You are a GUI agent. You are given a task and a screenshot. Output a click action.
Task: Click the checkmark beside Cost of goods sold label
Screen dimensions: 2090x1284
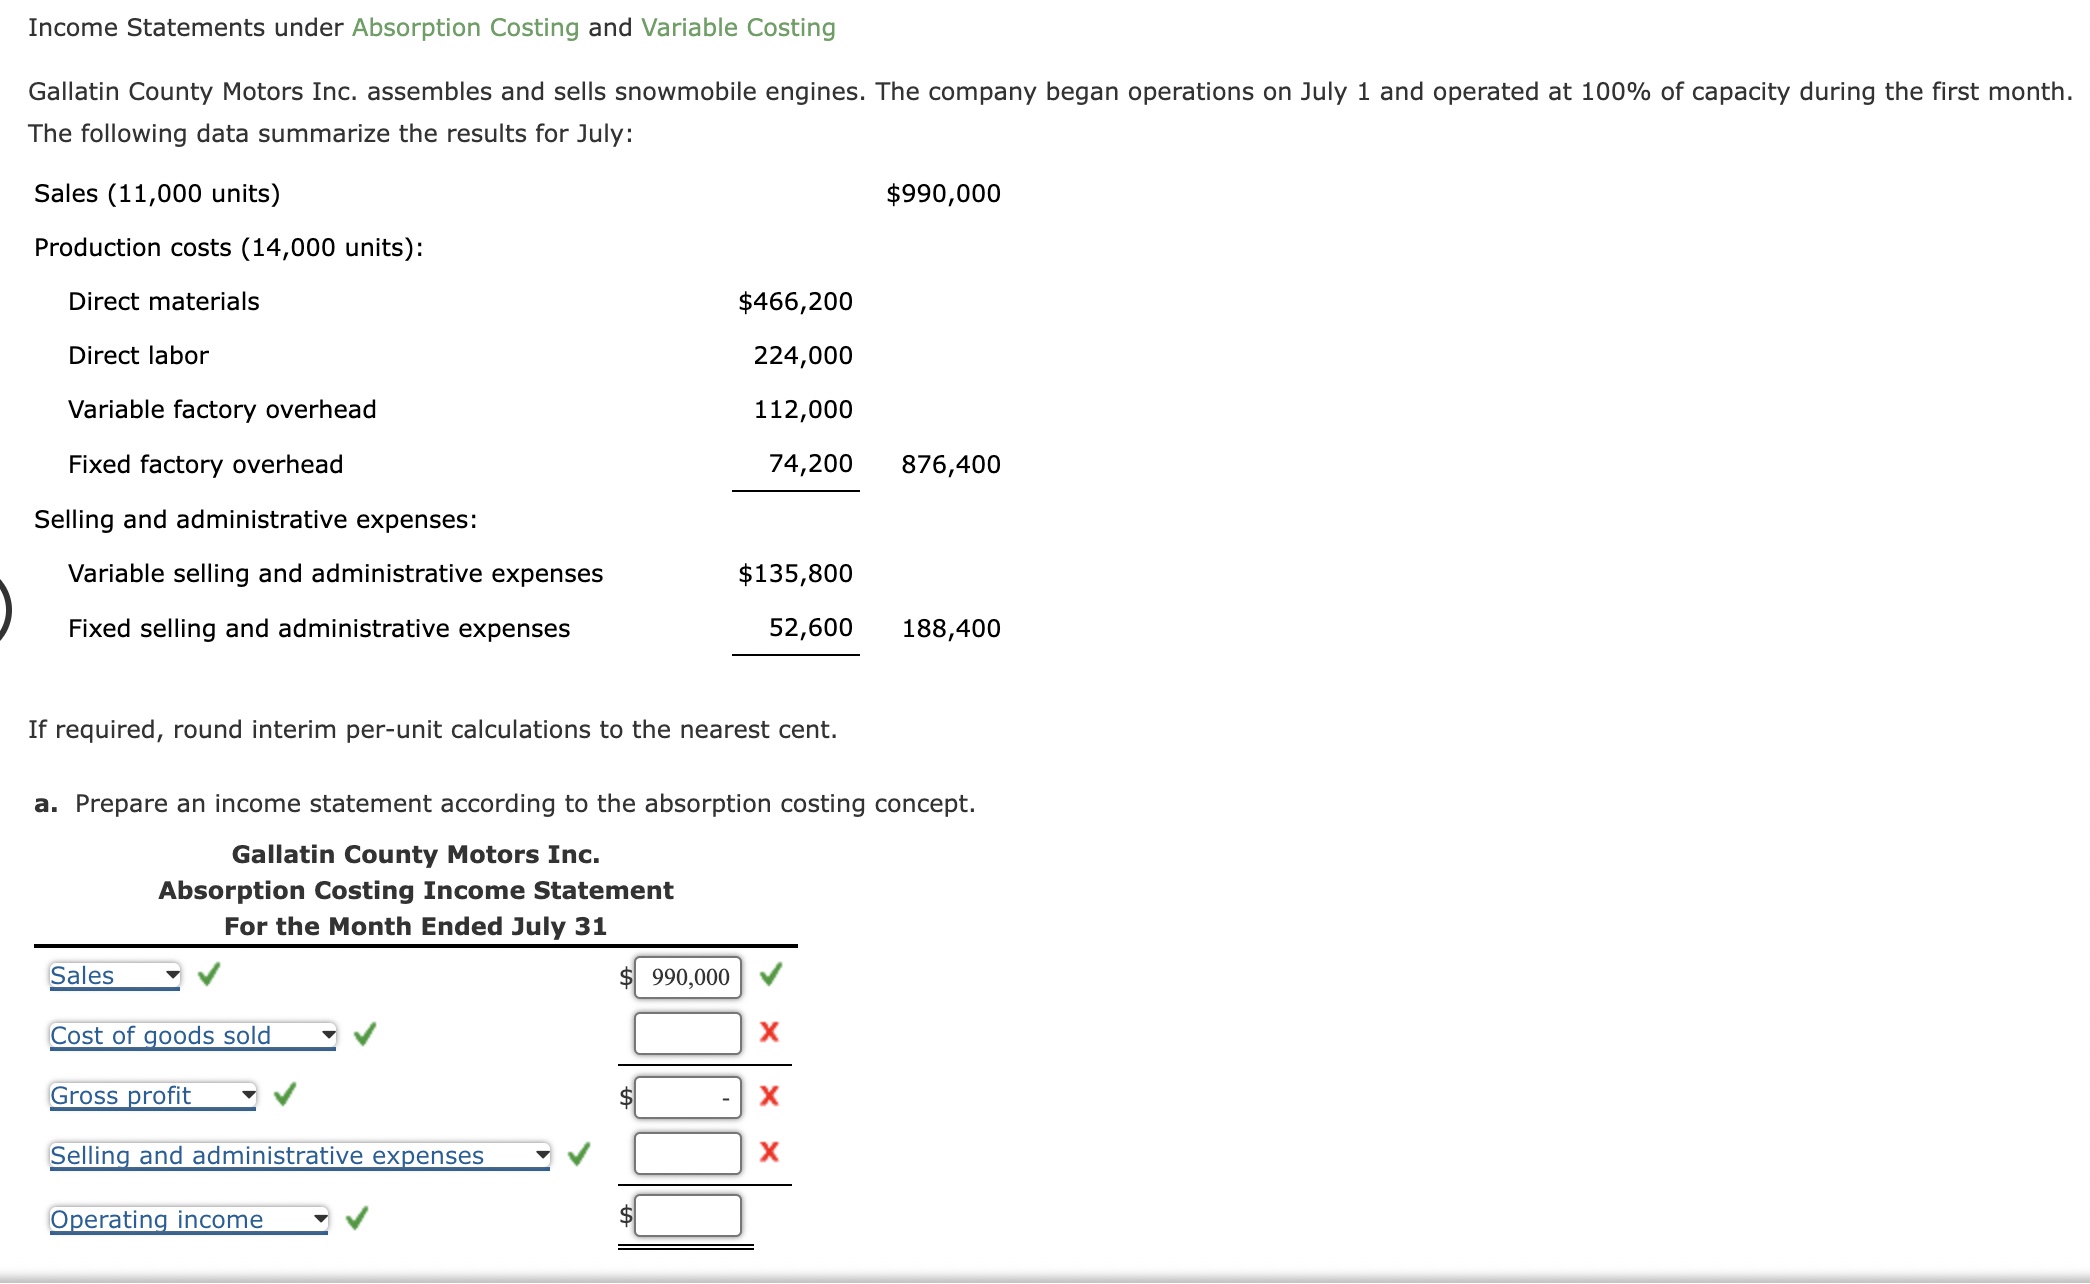[x=365, y=1035]
